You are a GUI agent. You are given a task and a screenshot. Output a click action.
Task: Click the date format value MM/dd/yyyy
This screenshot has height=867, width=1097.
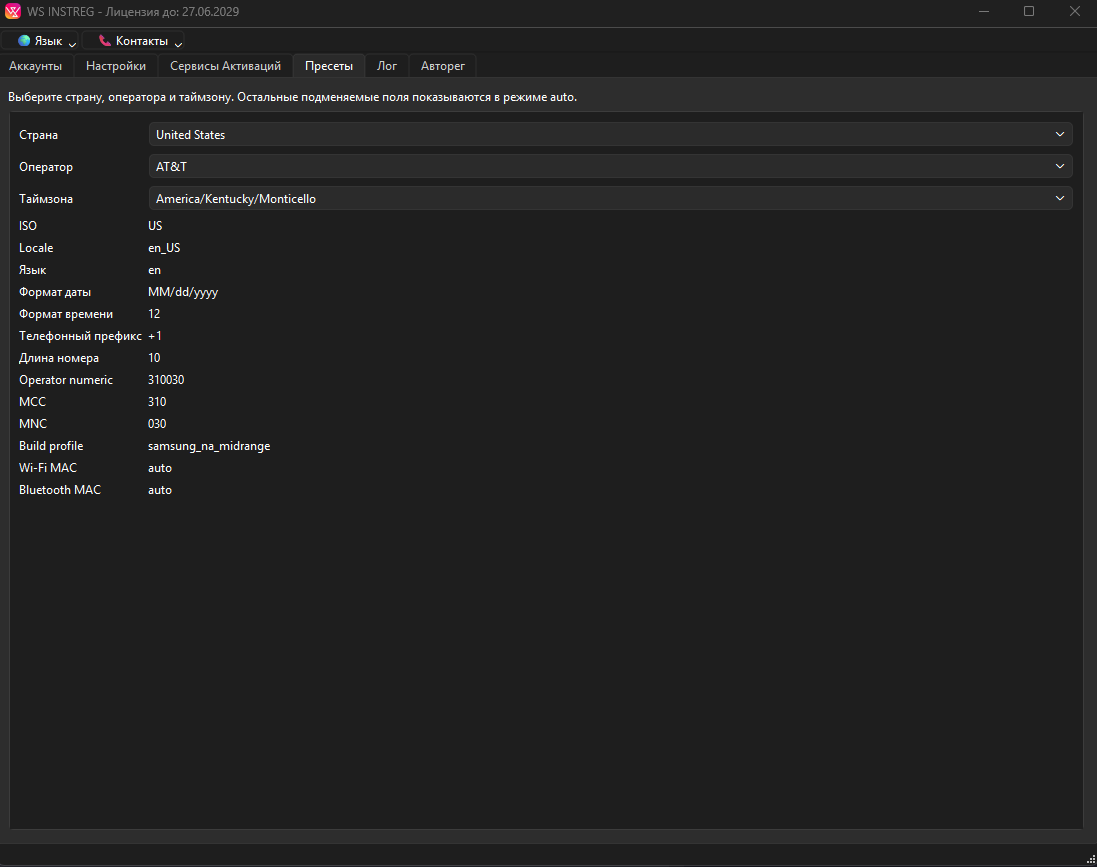coord(183,292)
